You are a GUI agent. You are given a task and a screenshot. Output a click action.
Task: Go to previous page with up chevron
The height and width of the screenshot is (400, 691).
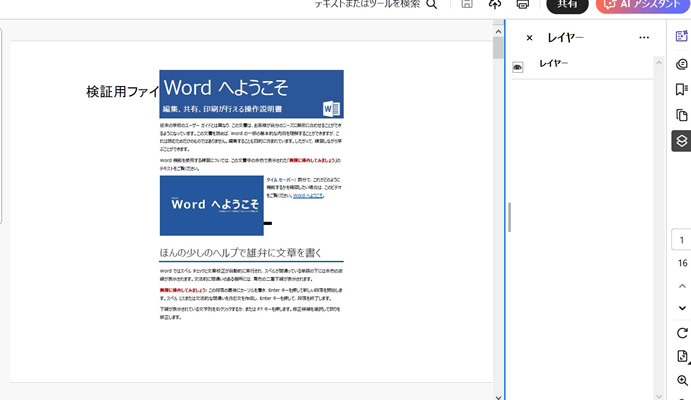[682, 286]
